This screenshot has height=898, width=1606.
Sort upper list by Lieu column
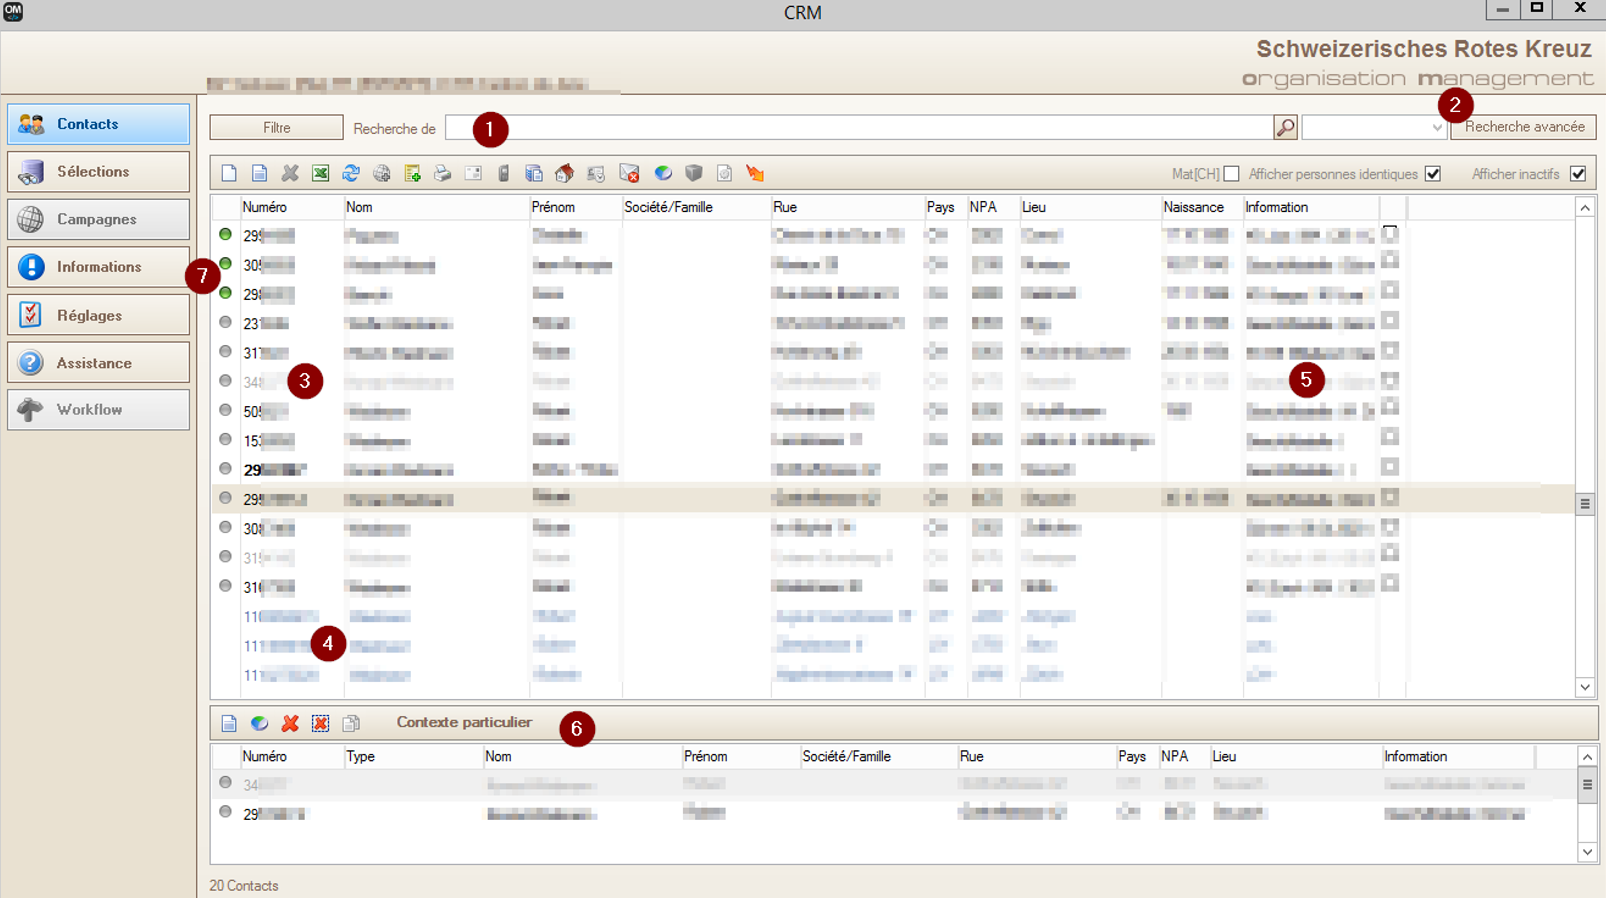coord(1089,207)
